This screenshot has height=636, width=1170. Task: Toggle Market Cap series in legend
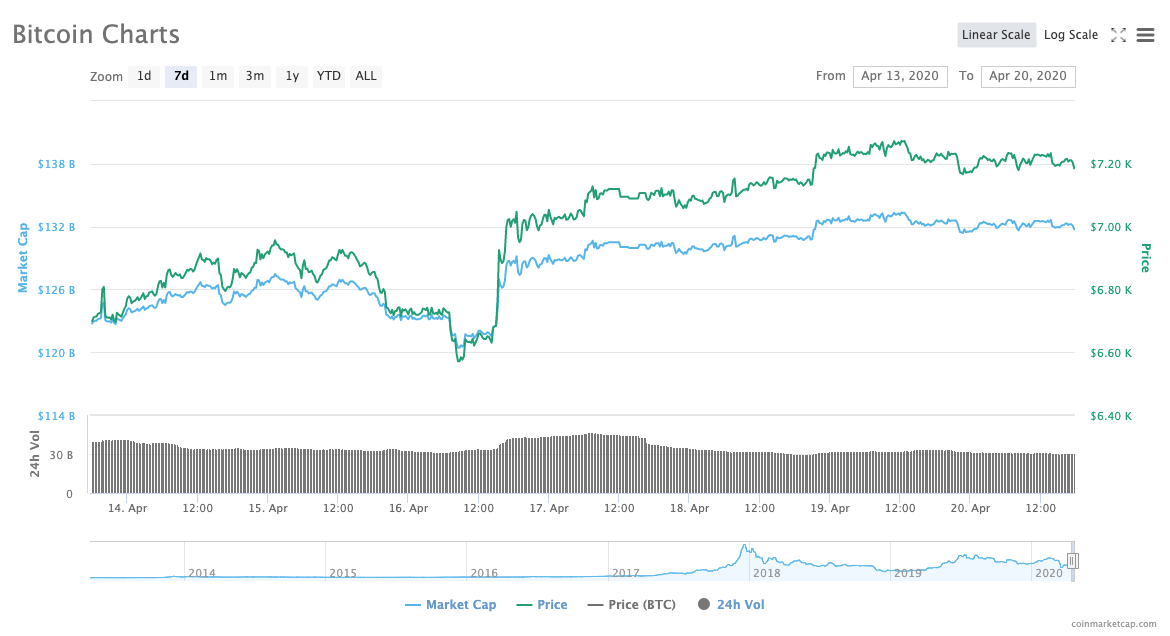coord(451,605)
